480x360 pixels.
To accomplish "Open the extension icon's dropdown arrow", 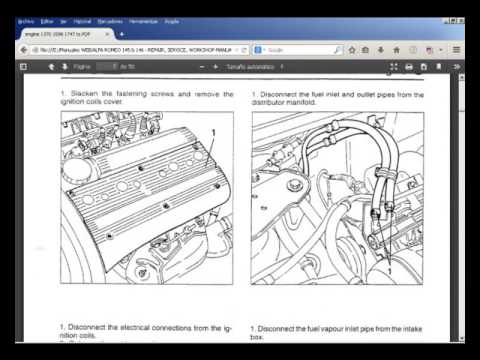I will coord(441,50).
